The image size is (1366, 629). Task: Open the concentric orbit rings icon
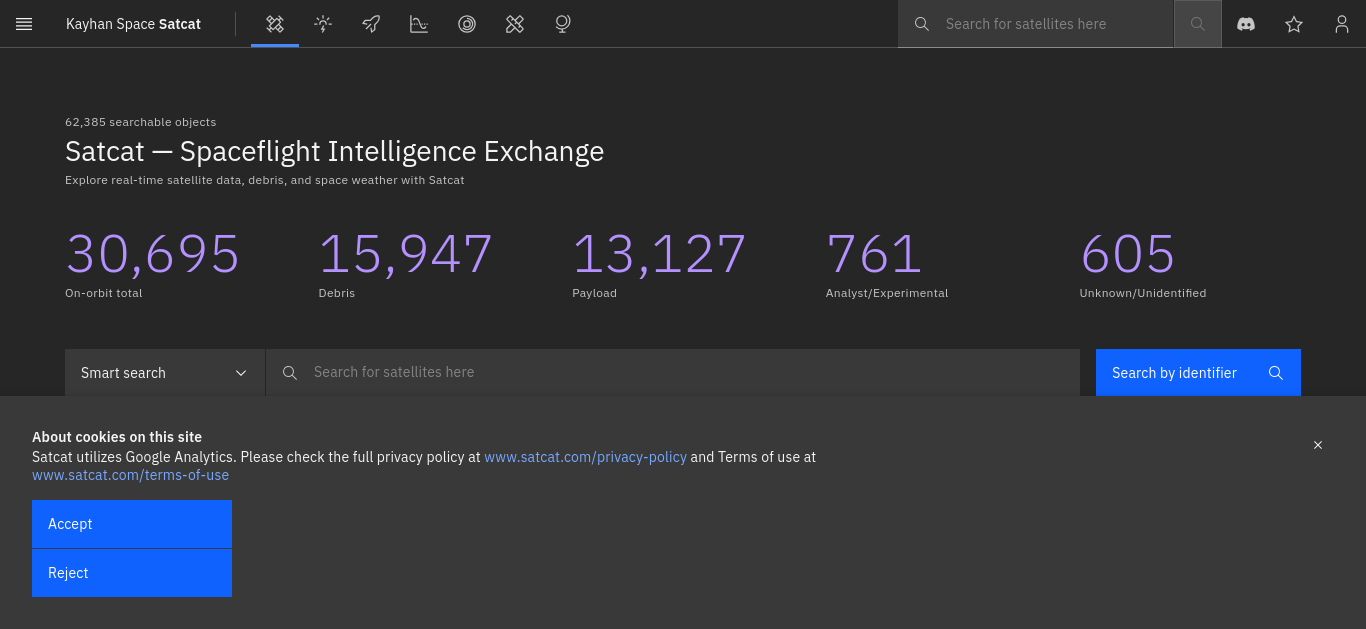[467, 24]
